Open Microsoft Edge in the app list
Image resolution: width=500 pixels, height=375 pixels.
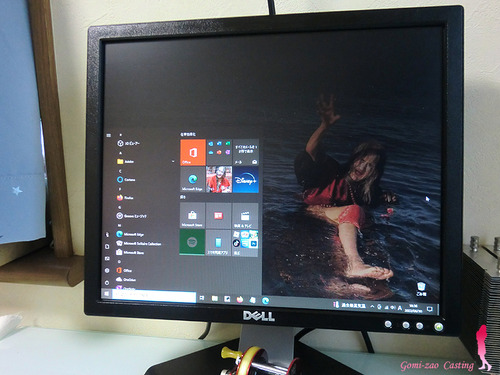(130, 234)
